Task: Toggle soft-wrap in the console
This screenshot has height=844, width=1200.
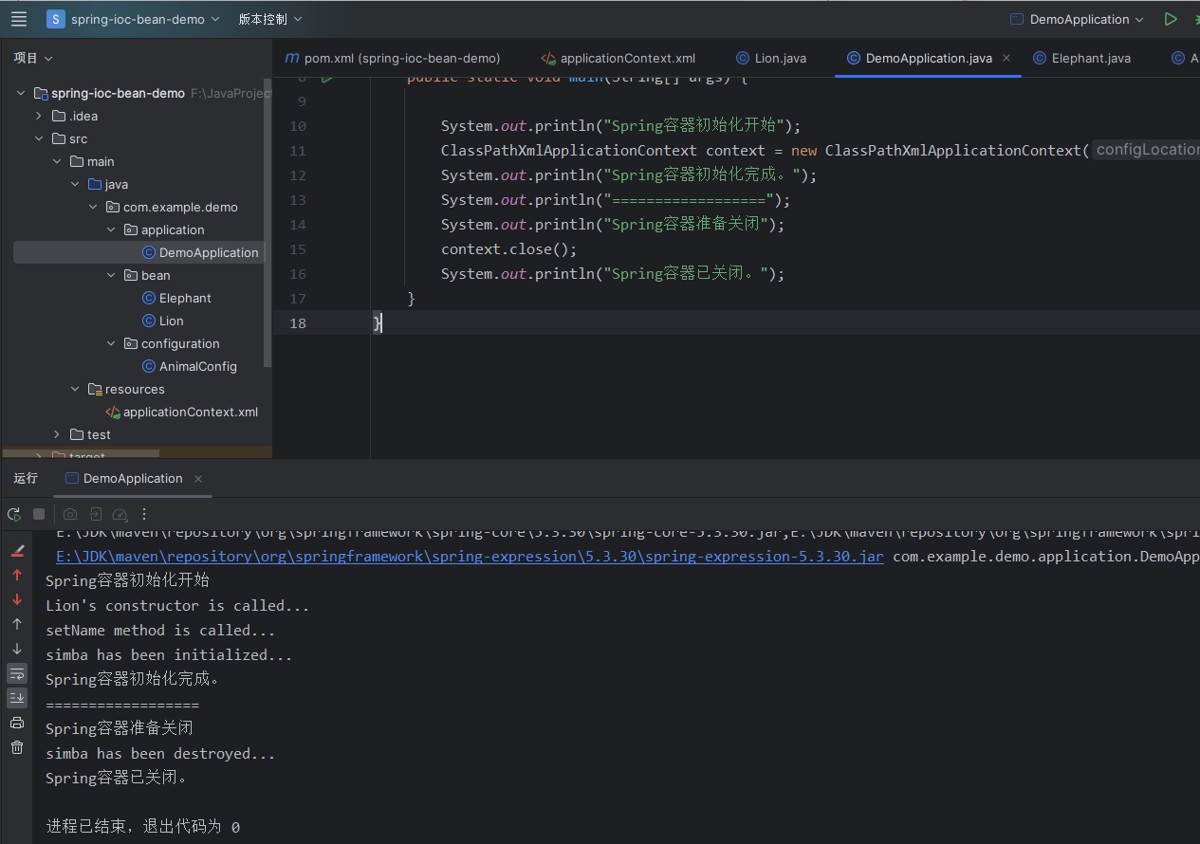Action: (x=17, y=673)
